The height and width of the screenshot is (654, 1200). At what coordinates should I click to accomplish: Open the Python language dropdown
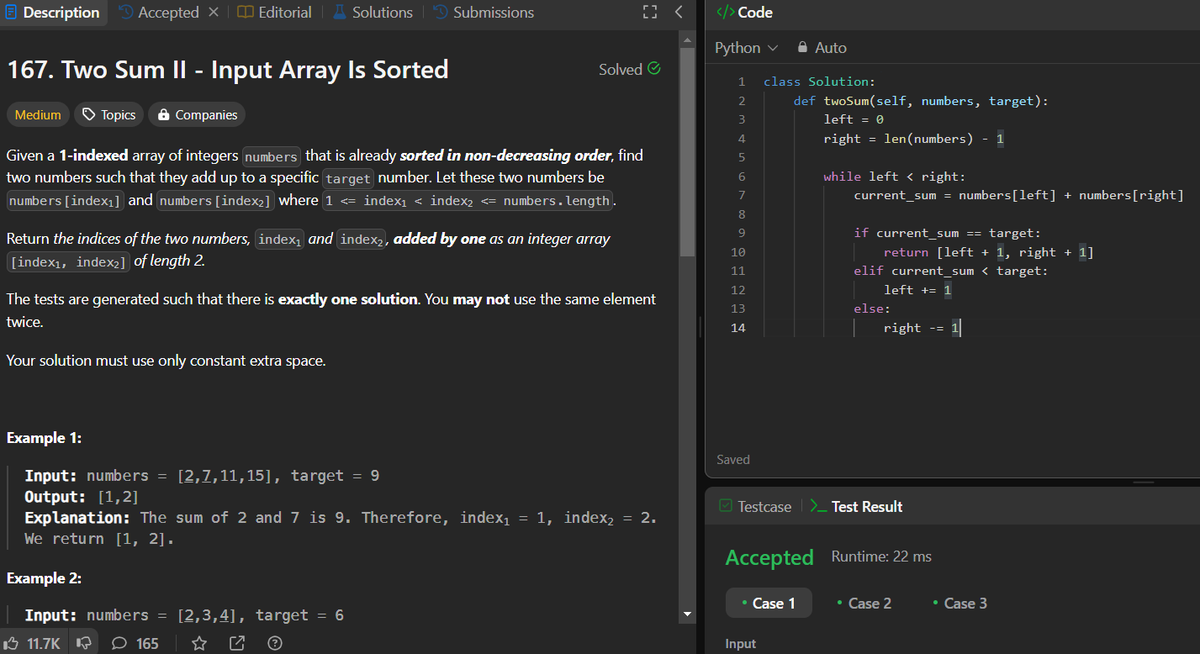[x=745, y=47]
